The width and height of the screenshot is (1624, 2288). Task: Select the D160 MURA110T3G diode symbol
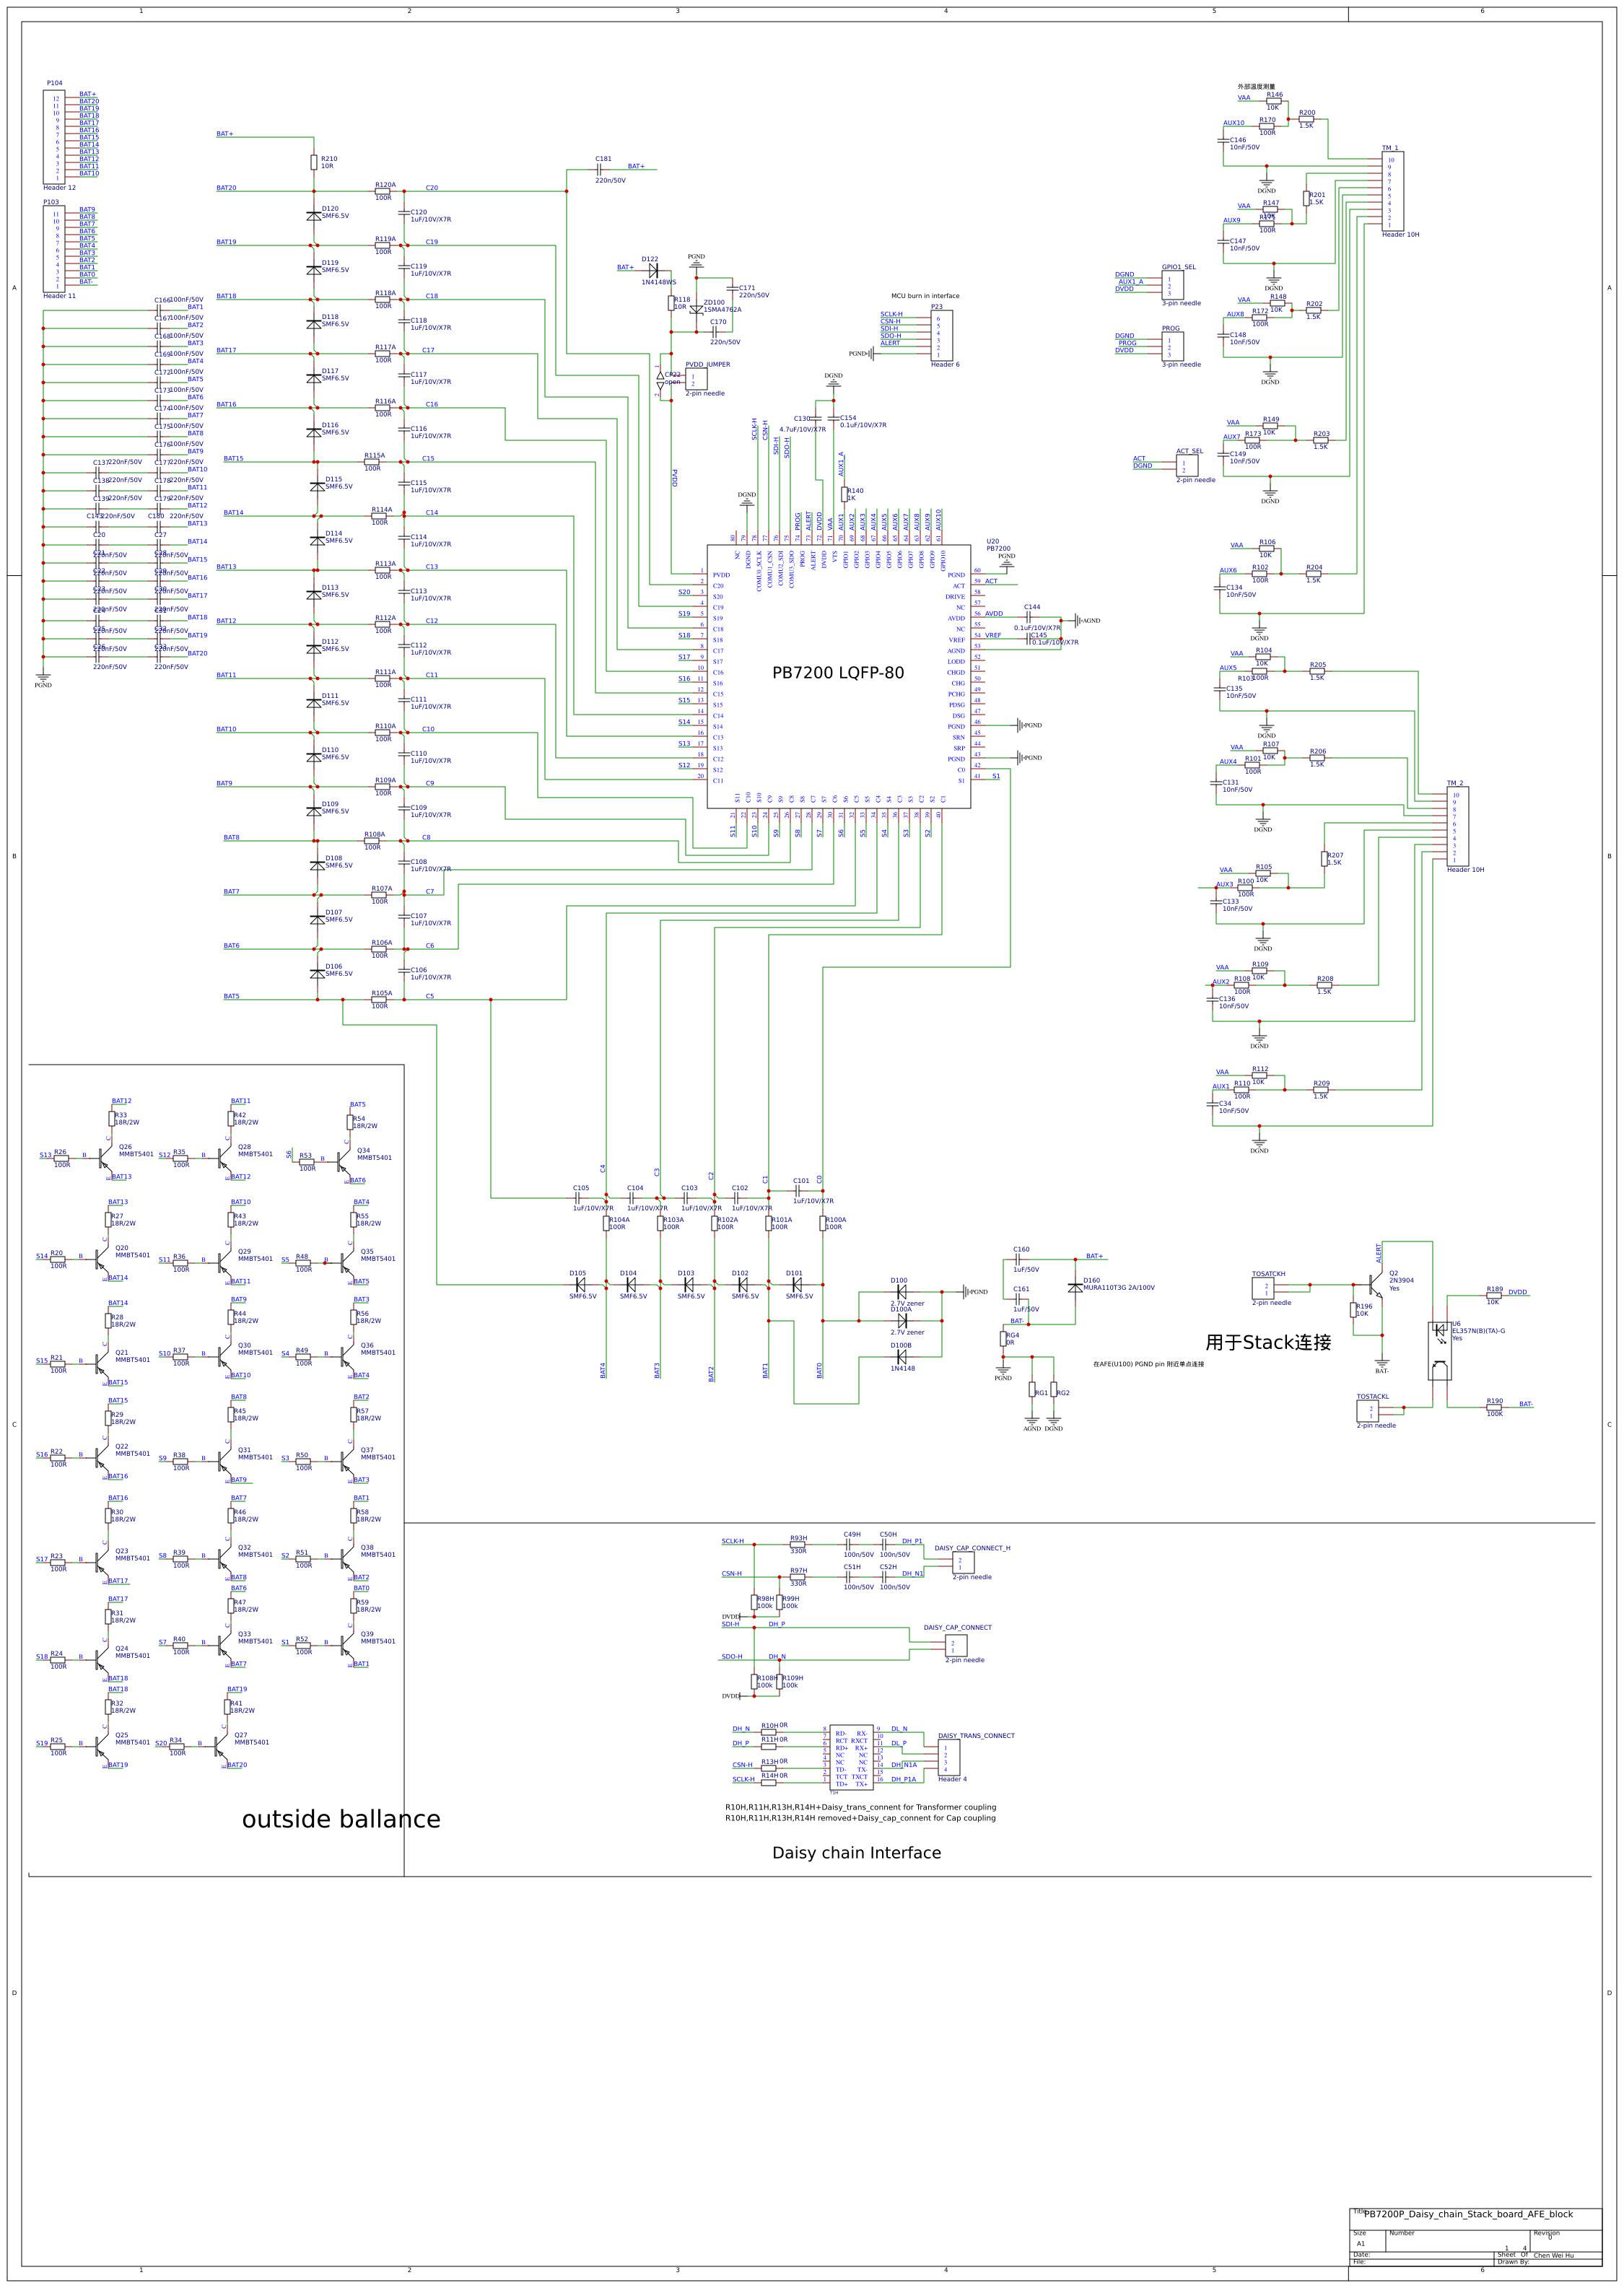tap(1075, 1288)
